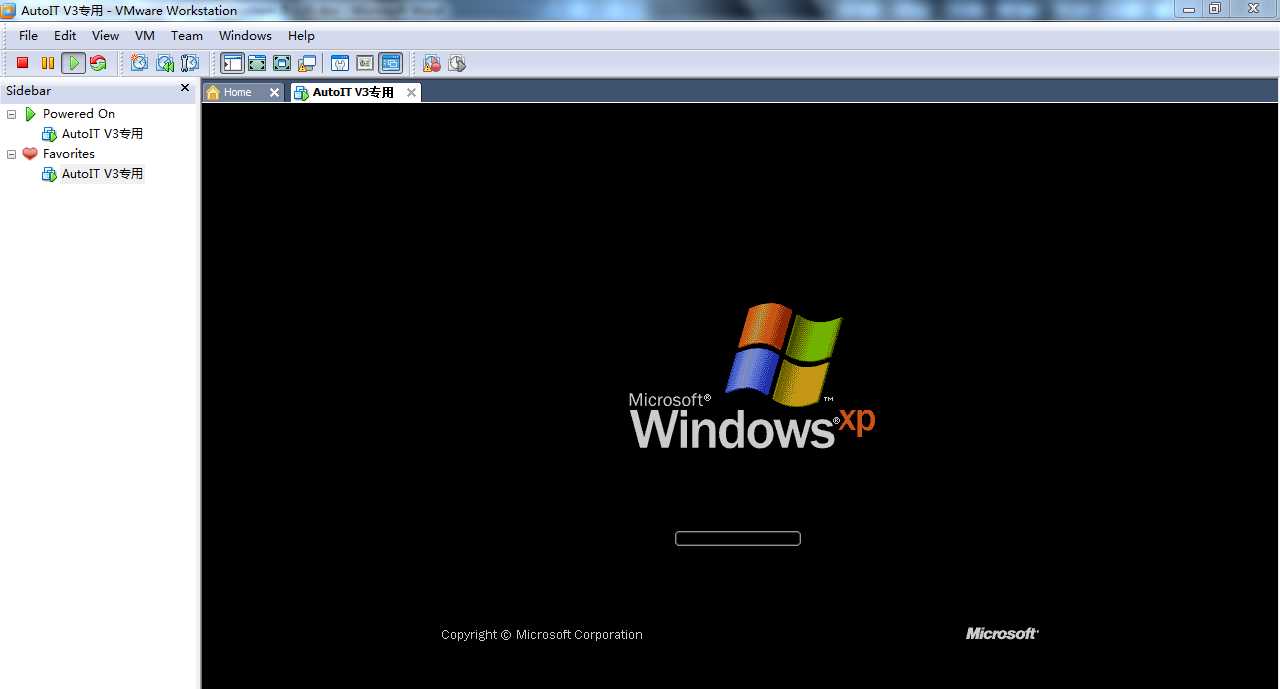The height and width of the screenshot is (689, 1280).
Task: Click the VMware Workstation title bar icon
Action: [x=9, y=10]
